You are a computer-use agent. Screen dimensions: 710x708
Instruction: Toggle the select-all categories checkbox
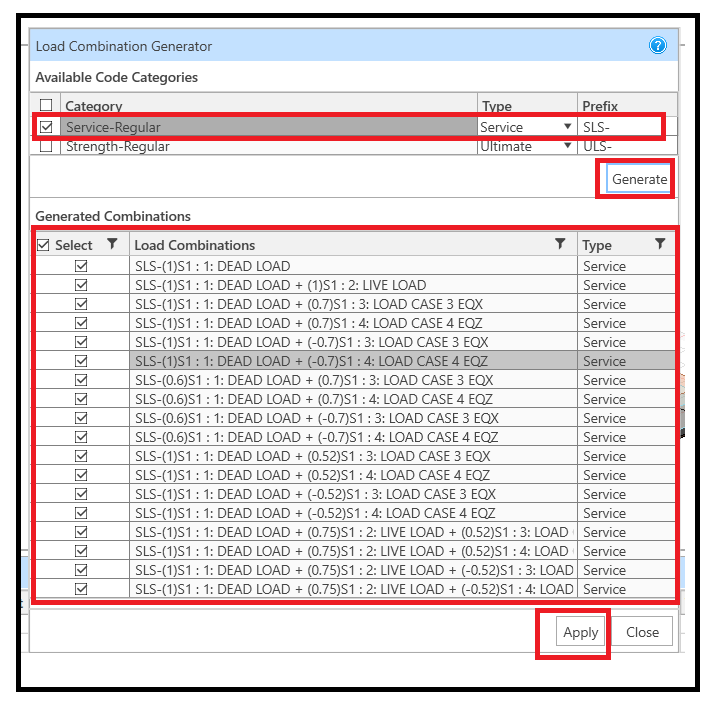[46, 105]
